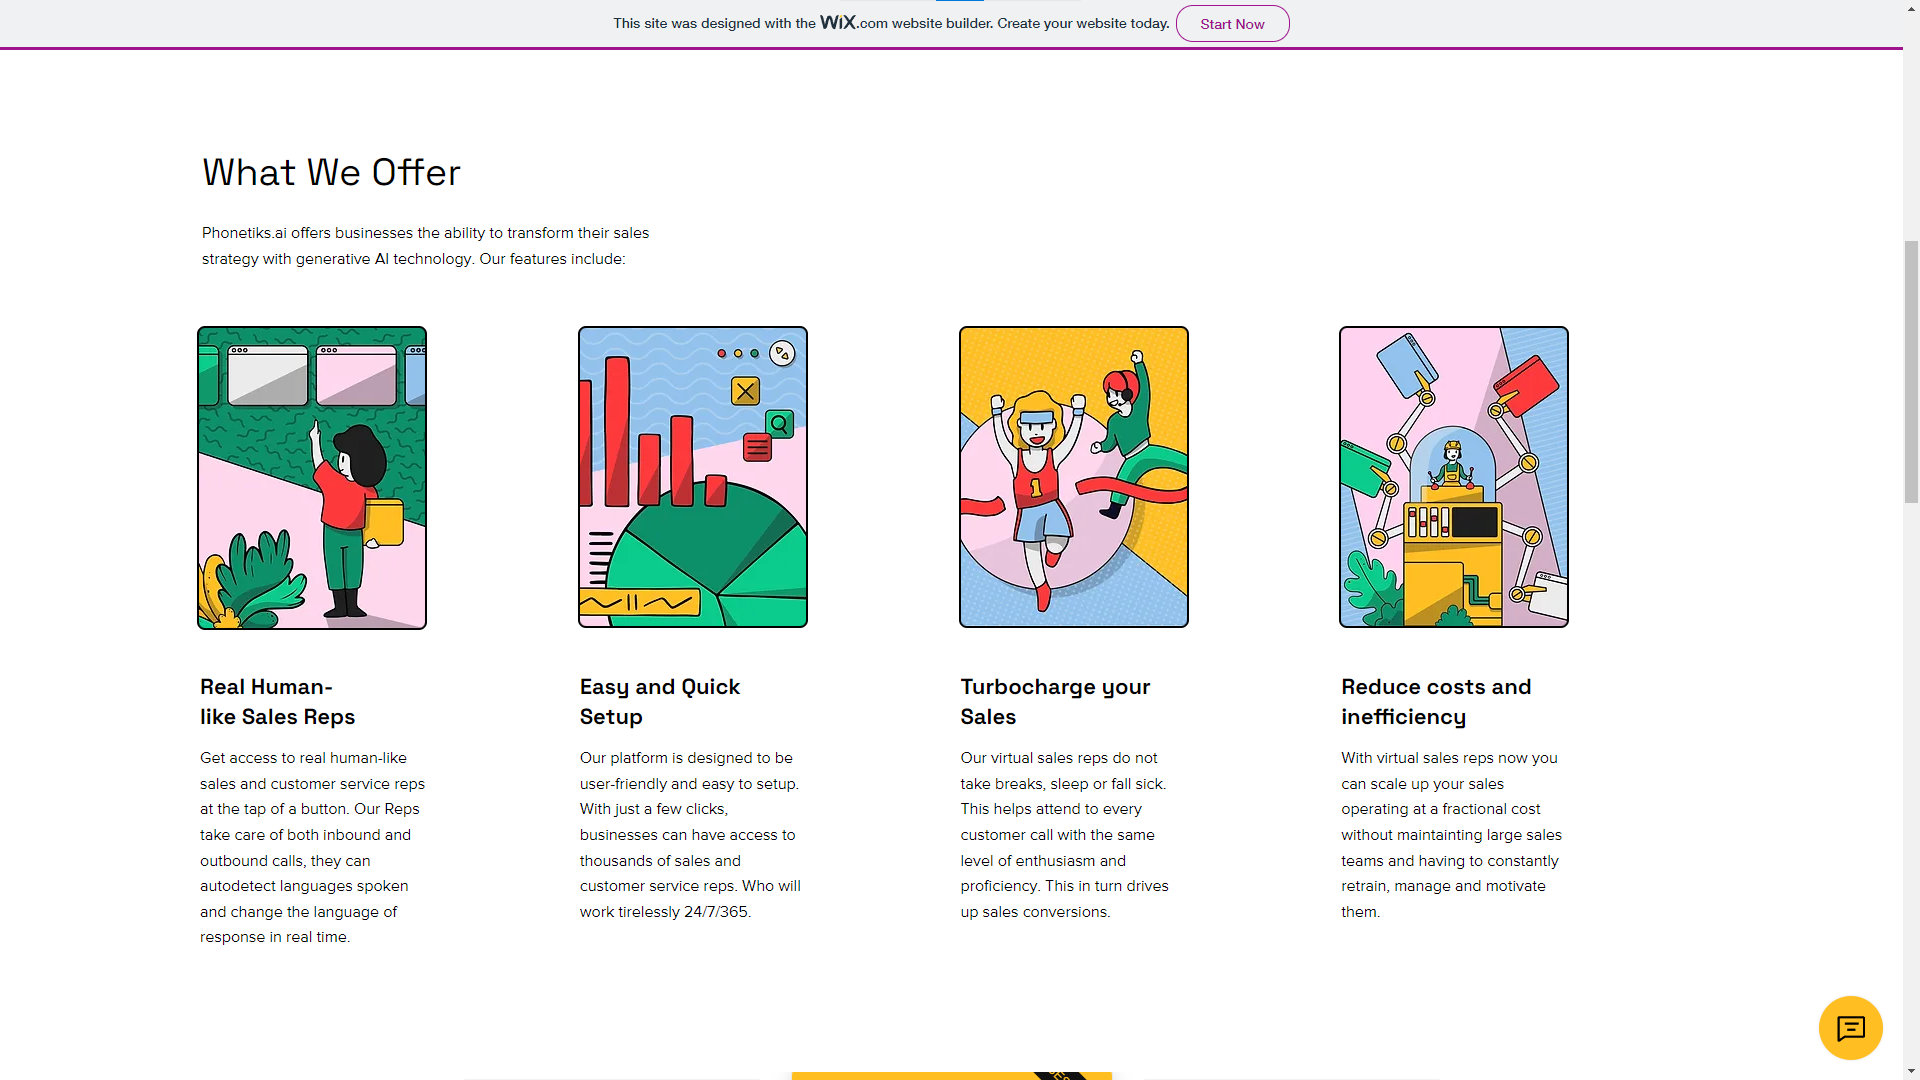Click the WiX.com logo in banner
This screenshot has height=1080, width=1920.
point(853,22)
